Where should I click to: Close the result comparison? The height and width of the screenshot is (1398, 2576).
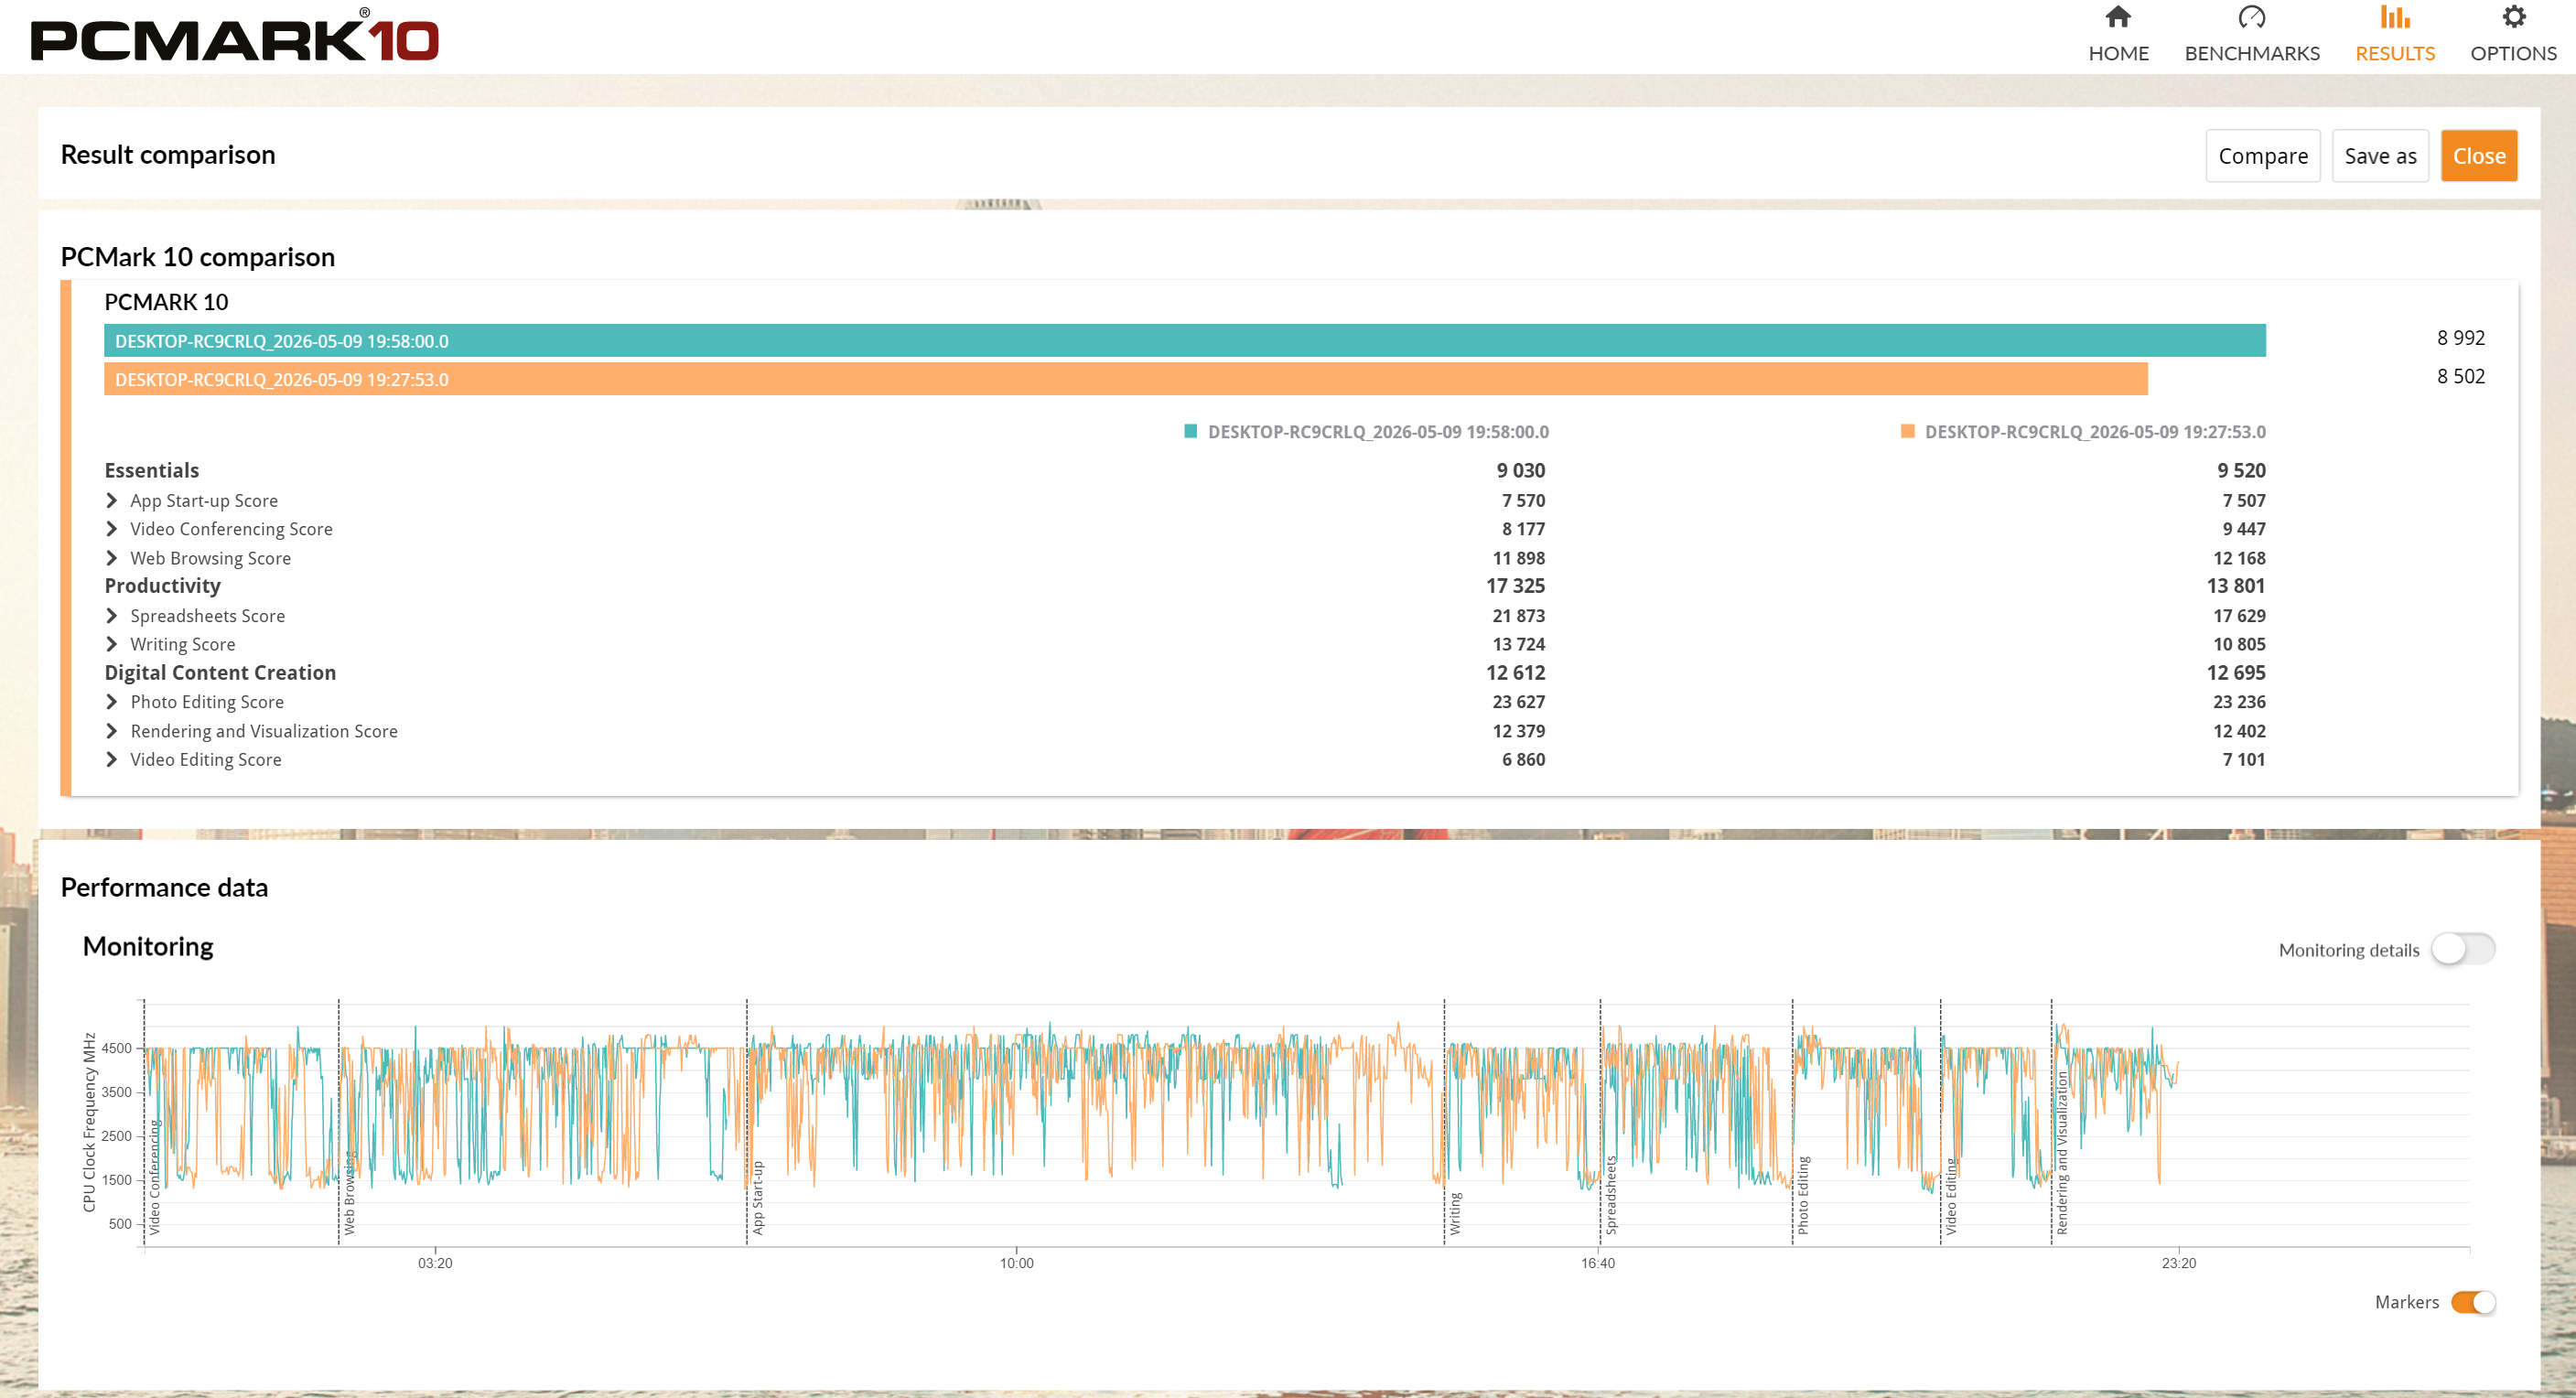click(2479, 156)
